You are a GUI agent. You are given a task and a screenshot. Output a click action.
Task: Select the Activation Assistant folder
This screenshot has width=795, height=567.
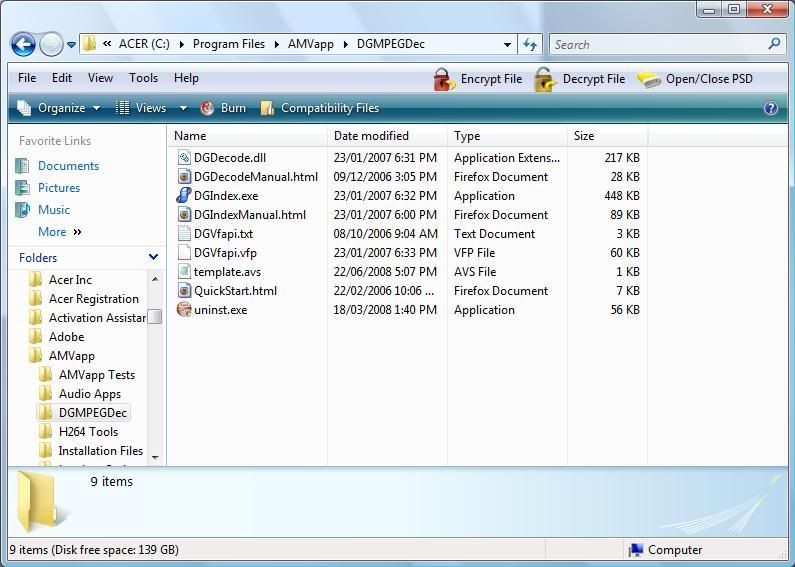tap(97, 318)
